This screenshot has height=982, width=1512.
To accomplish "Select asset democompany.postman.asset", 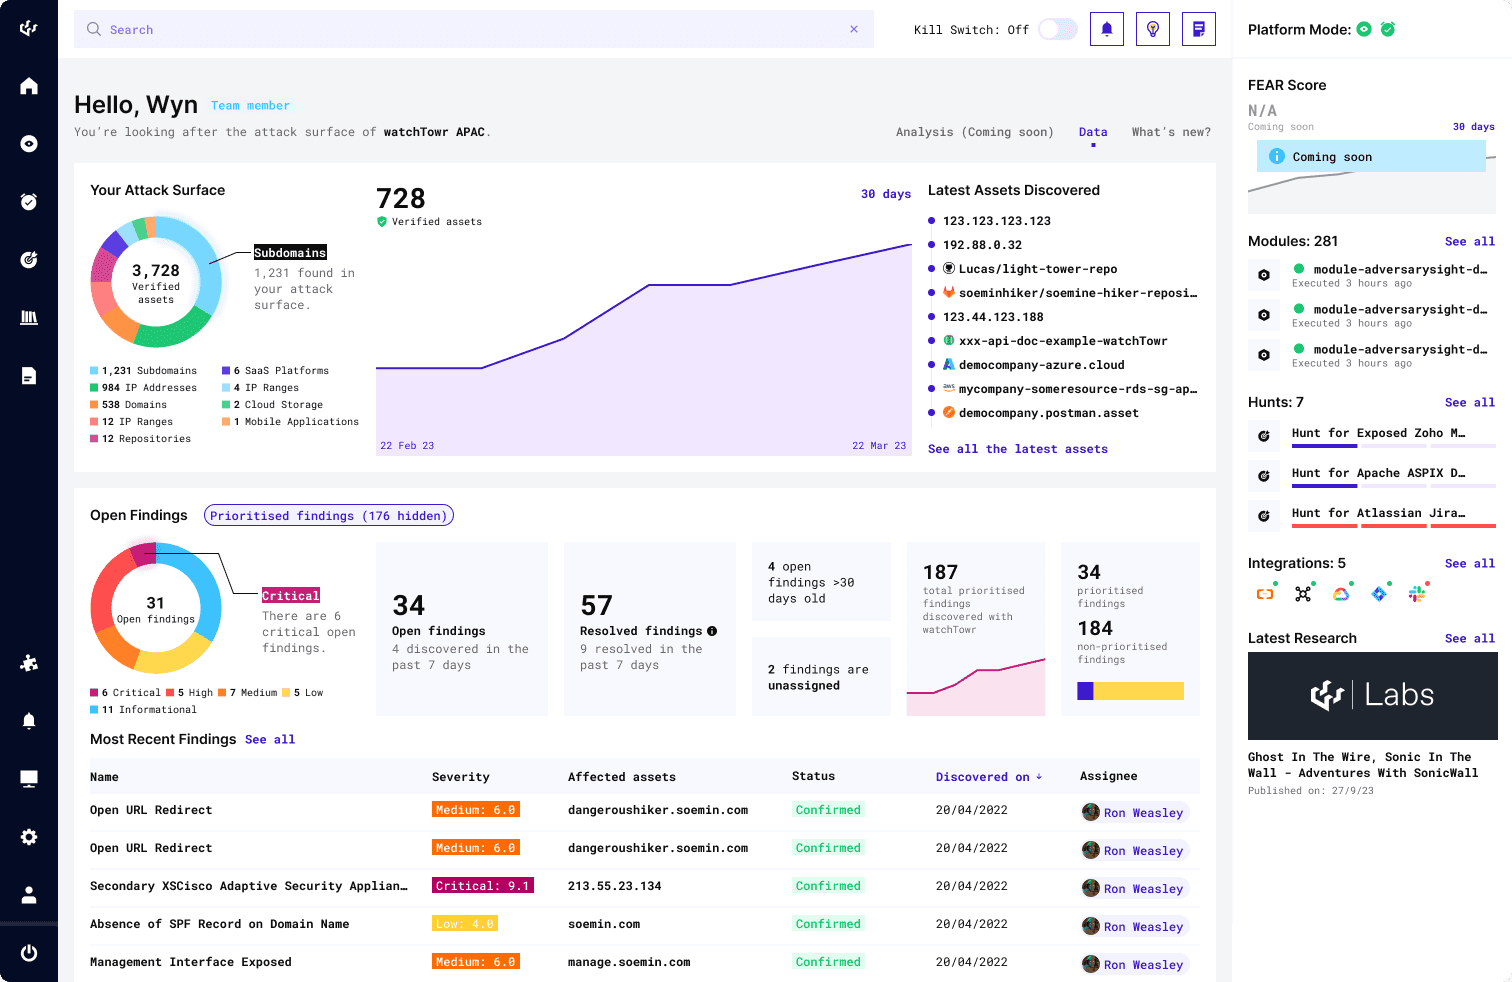I will pos(1048,413).
